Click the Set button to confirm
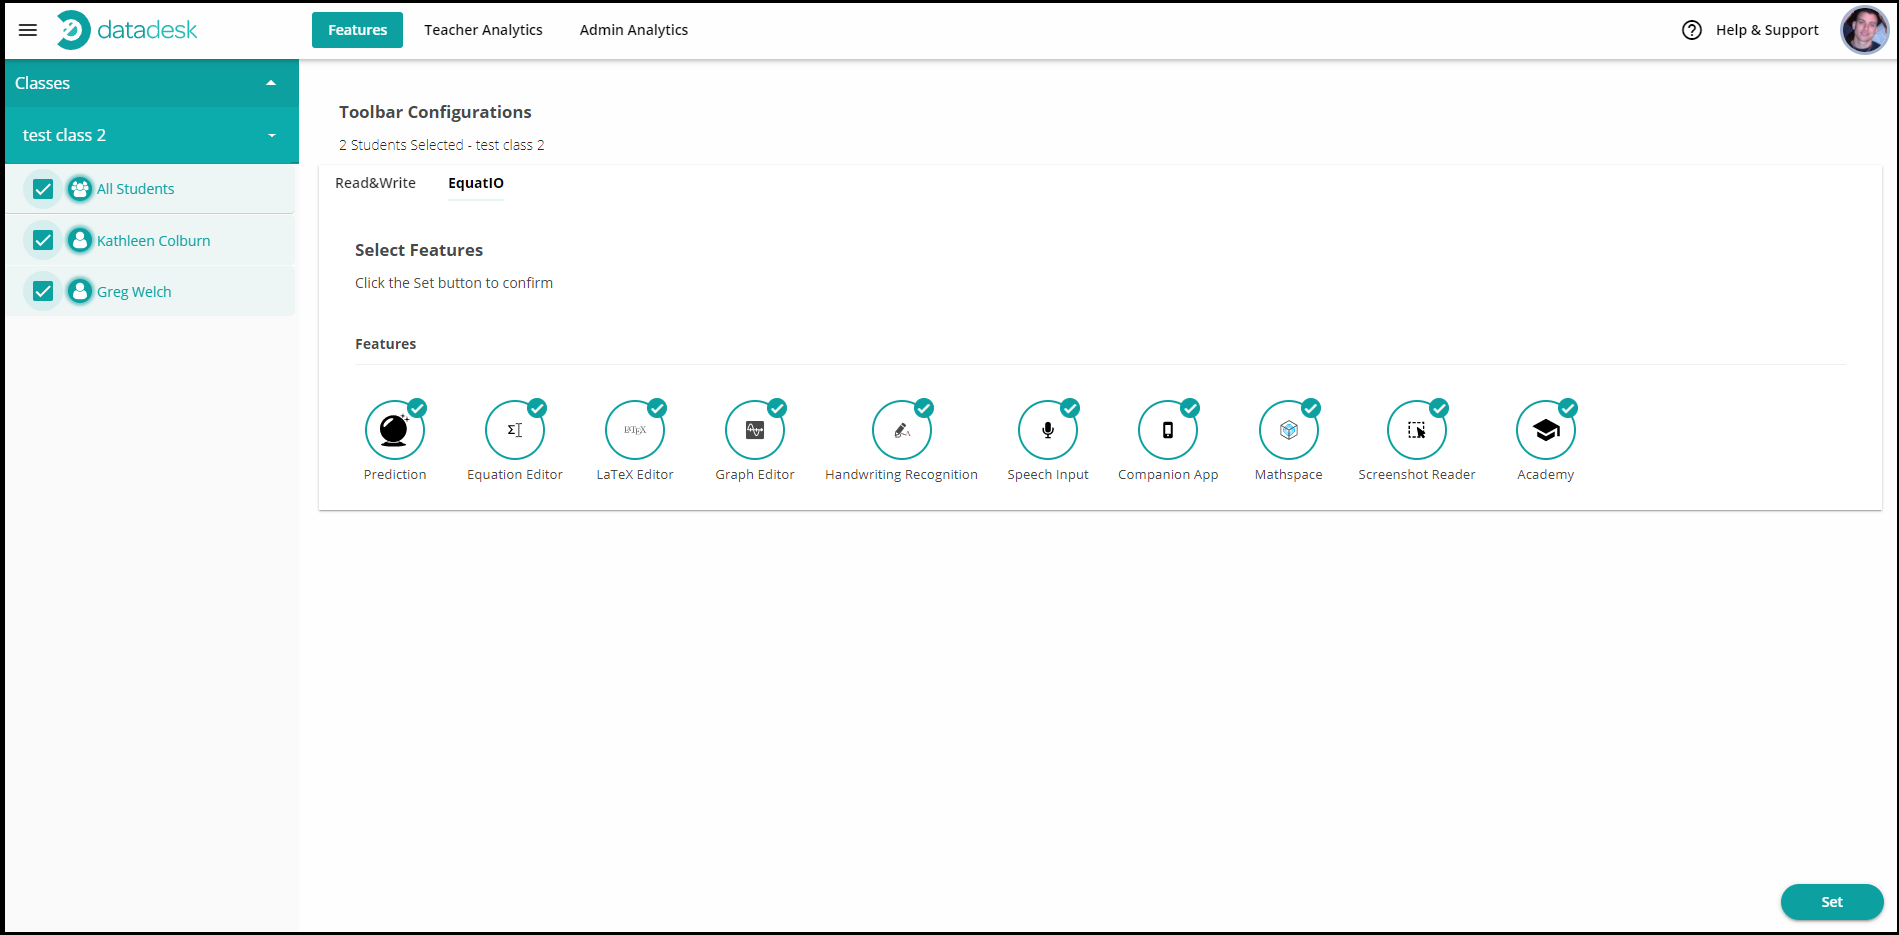 (x=1832, y=902)
